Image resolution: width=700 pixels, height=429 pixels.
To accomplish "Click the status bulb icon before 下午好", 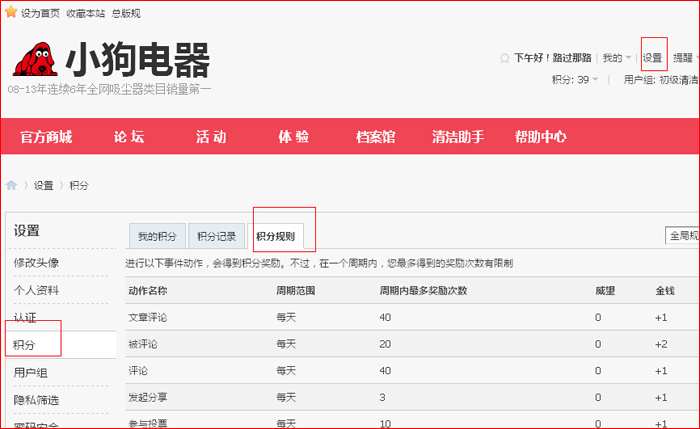I will point(504,58).
